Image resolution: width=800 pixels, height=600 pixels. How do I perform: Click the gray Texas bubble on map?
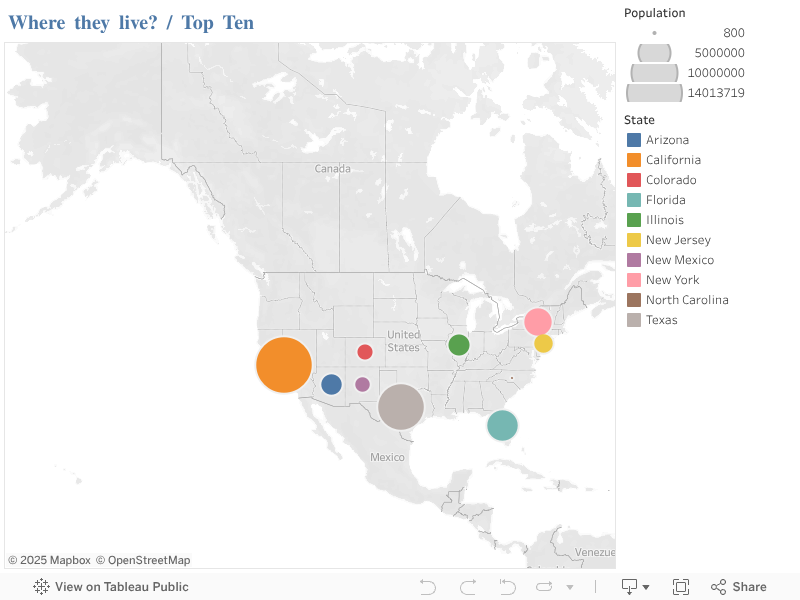(x=401, y=407)
